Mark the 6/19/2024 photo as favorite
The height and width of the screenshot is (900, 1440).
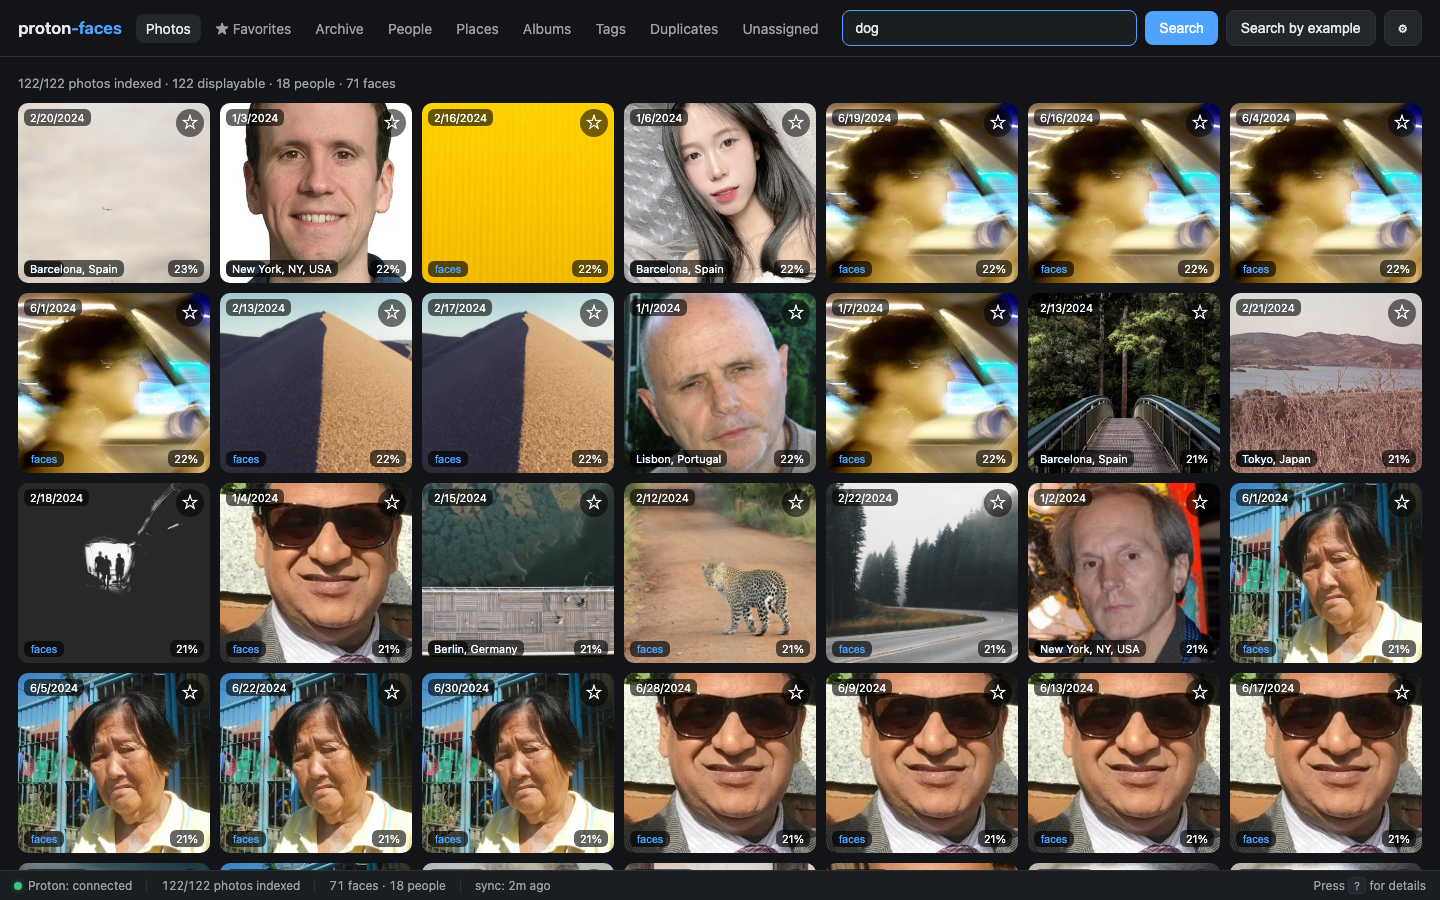point(998,123)
